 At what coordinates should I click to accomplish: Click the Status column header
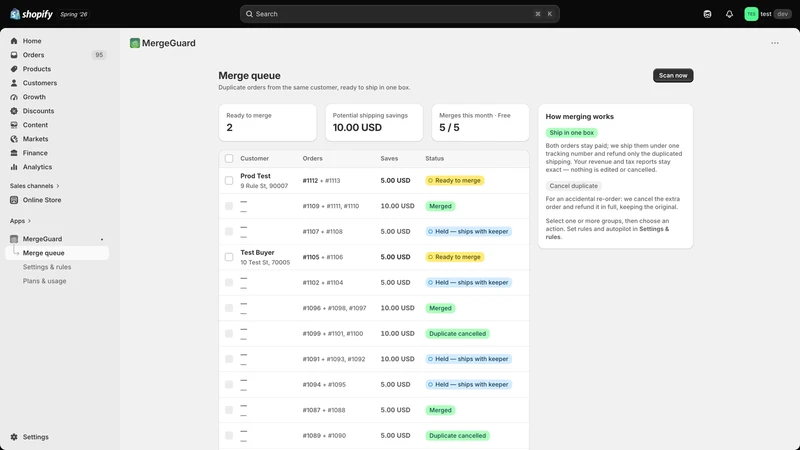[435, 159]
